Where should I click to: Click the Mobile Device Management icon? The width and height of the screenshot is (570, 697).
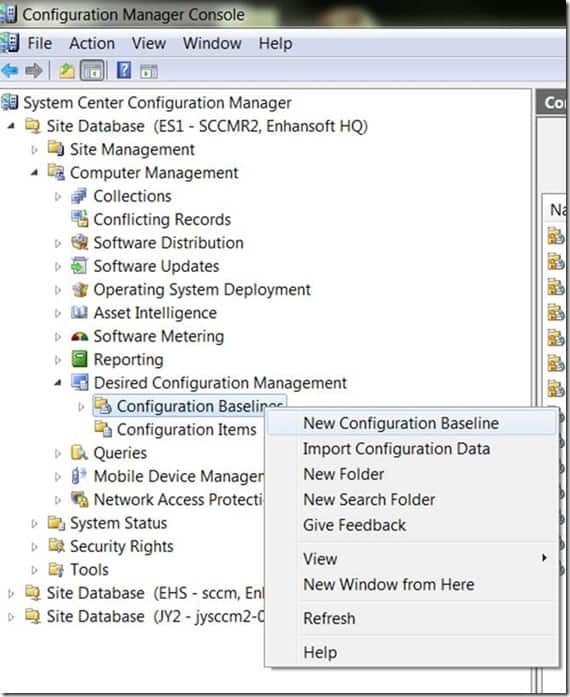[79, 476]
